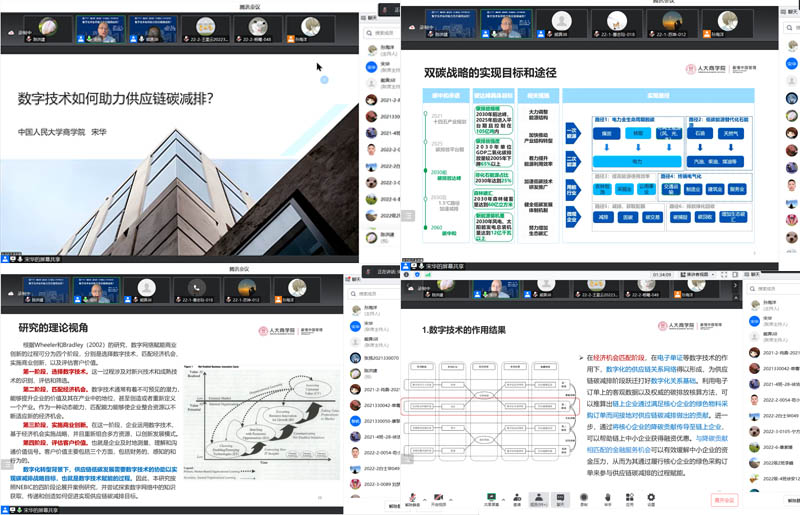Expand arrow next to bottom-right video button
The height and width of the screenshot is (515, 800).
coord(451,499)
